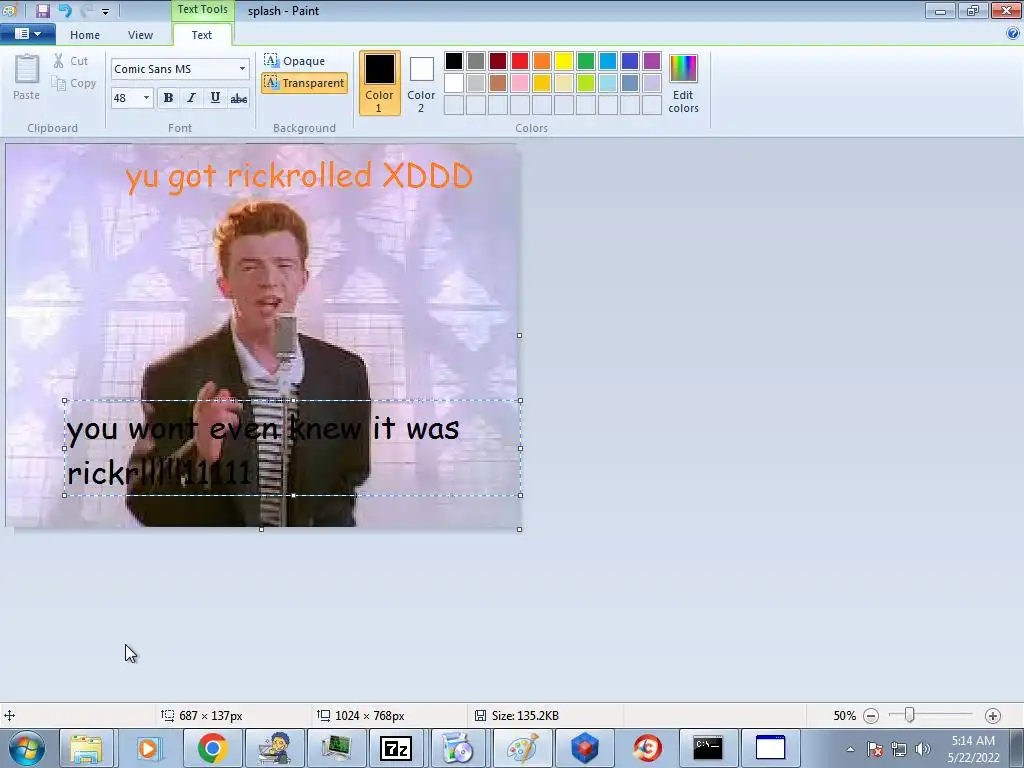Click the Action Center flag tray icon

tap(875, 749)
